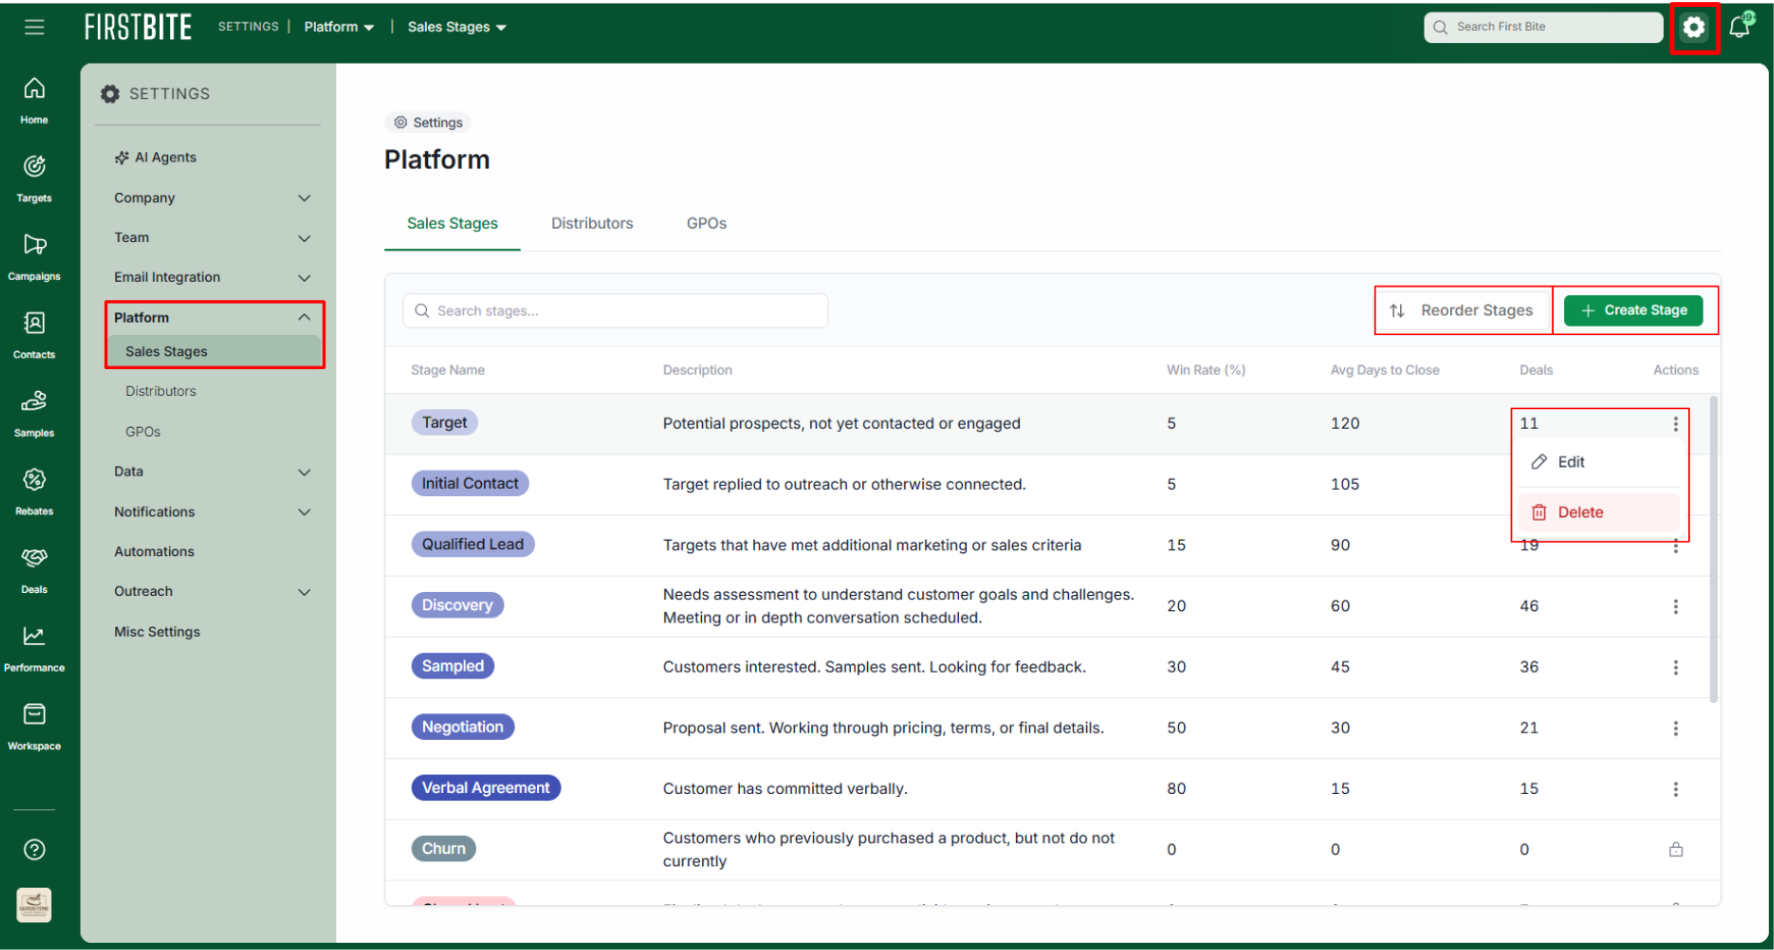The width and height of the screenshot is (1774, 950).
Task: Open Targets in the sidebar
Action: 34,179
